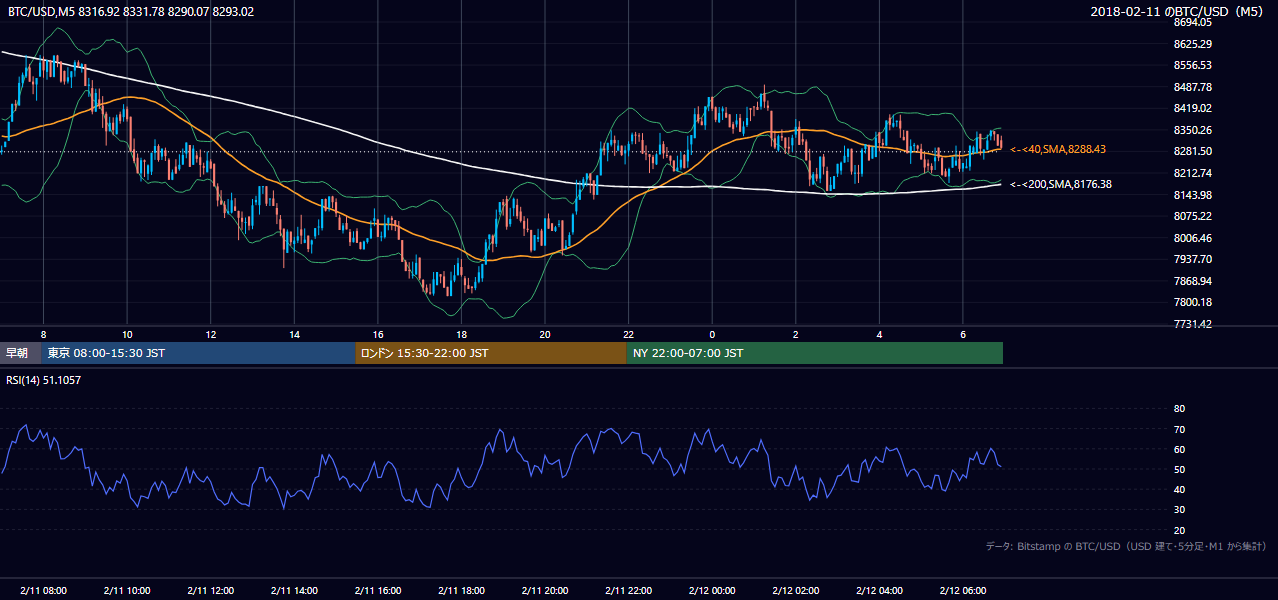The image size is (1278, 600).
Task: Click the 2/12 00:00 time label
Action: point(712,590)
